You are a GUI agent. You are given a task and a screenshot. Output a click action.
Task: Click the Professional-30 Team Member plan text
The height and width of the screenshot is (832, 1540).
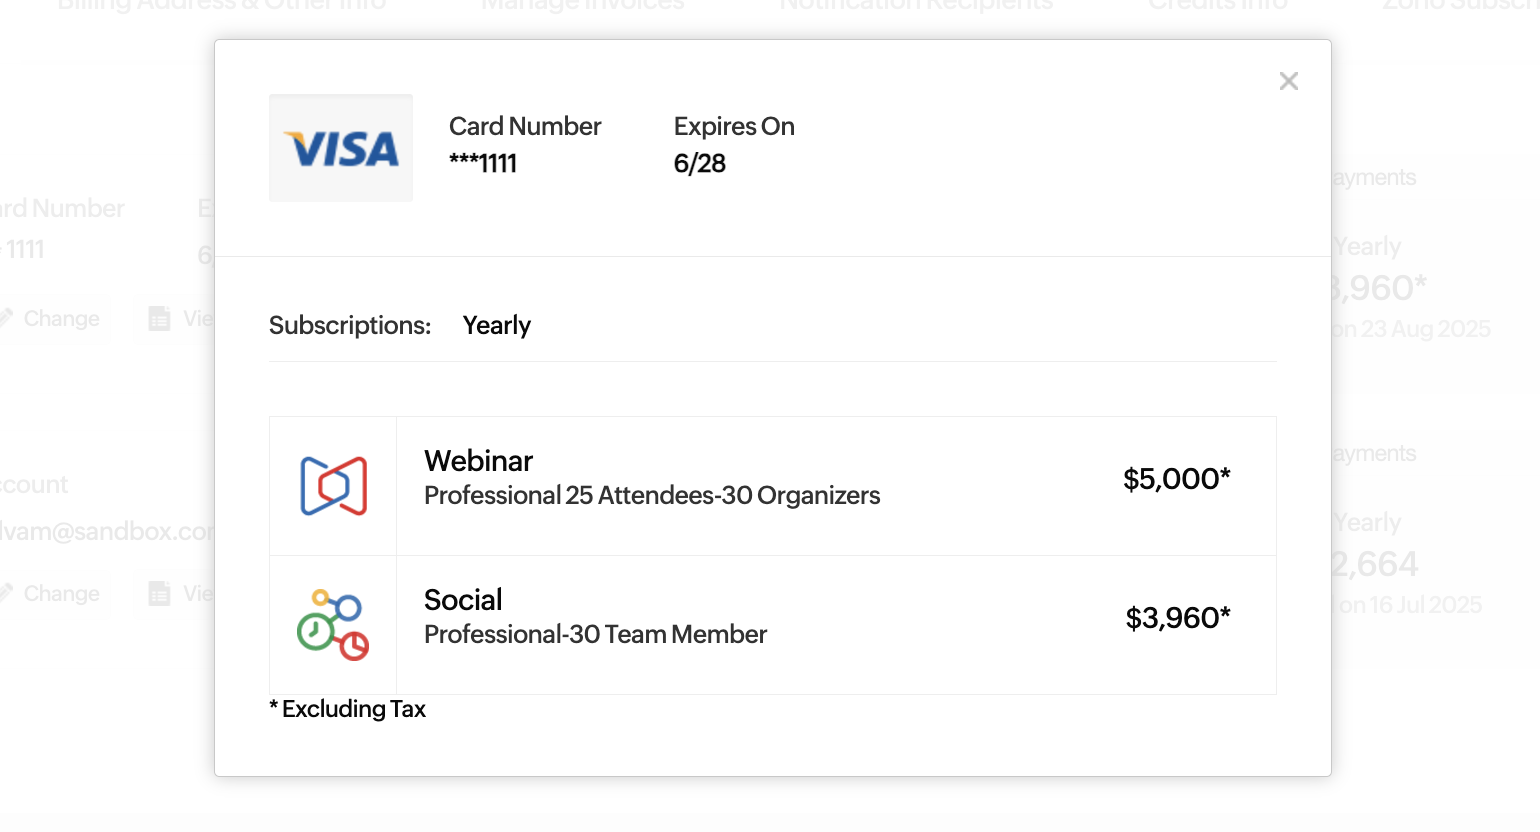pyautogui.click(x=595, y=635)
